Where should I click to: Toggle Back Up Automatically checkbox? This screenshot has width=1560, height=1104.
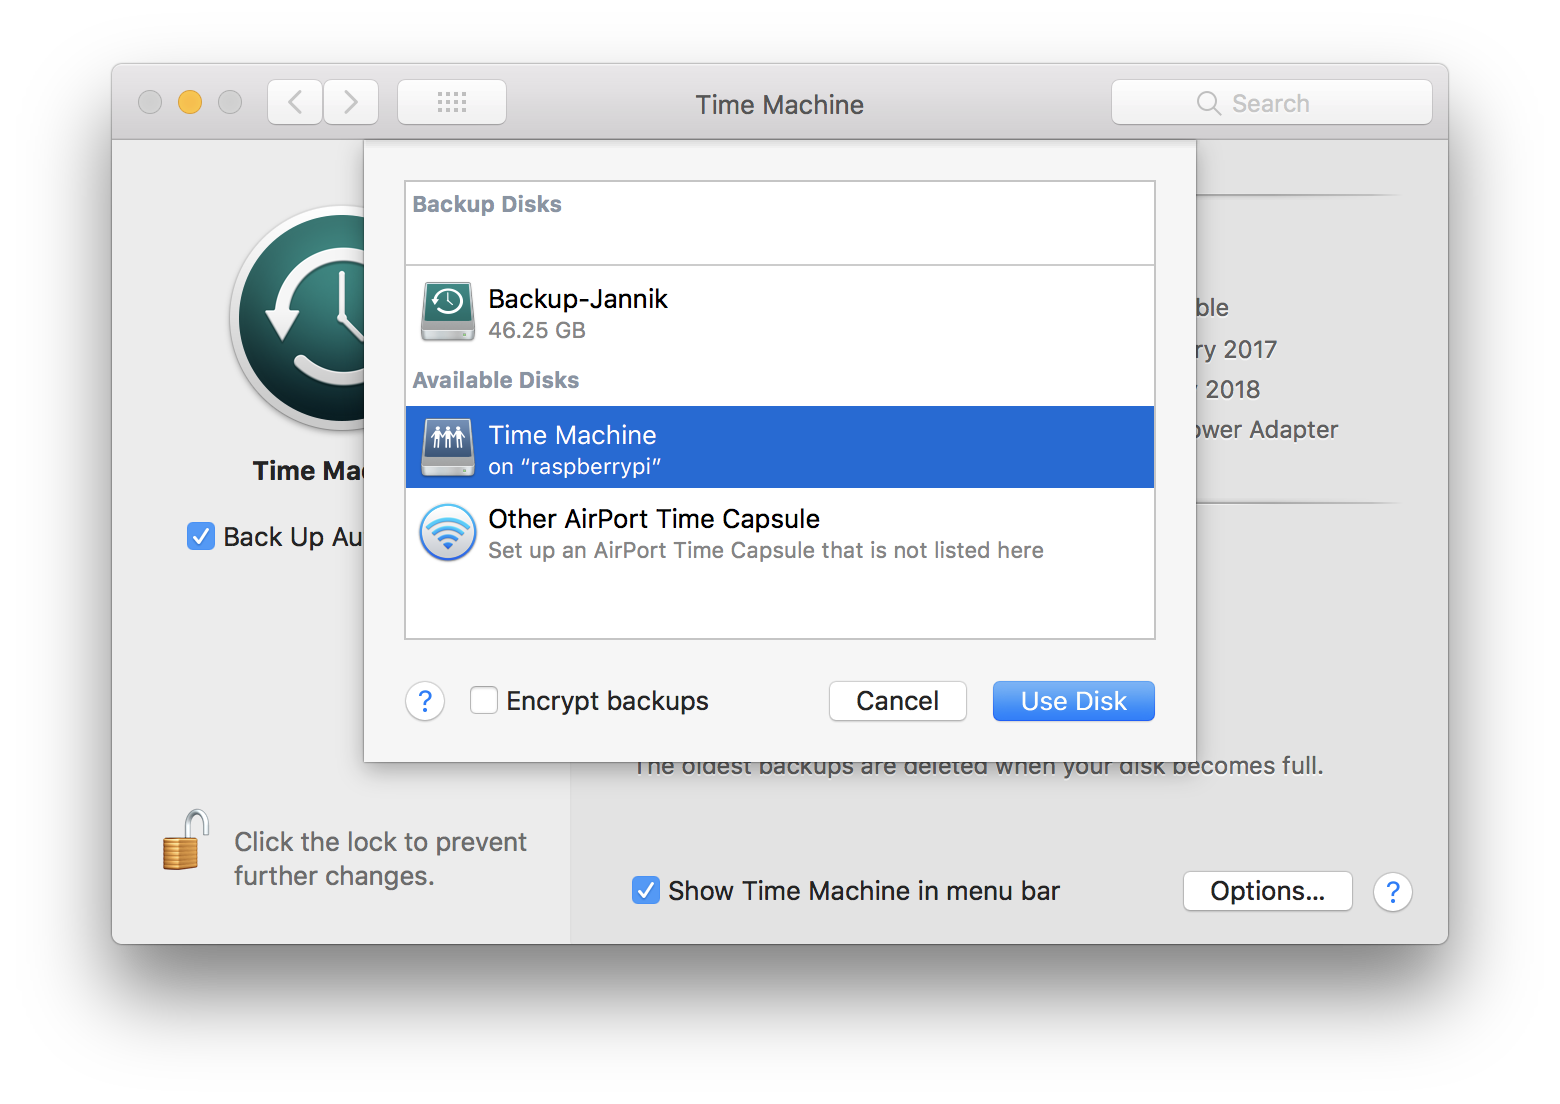tap(201, 536)
